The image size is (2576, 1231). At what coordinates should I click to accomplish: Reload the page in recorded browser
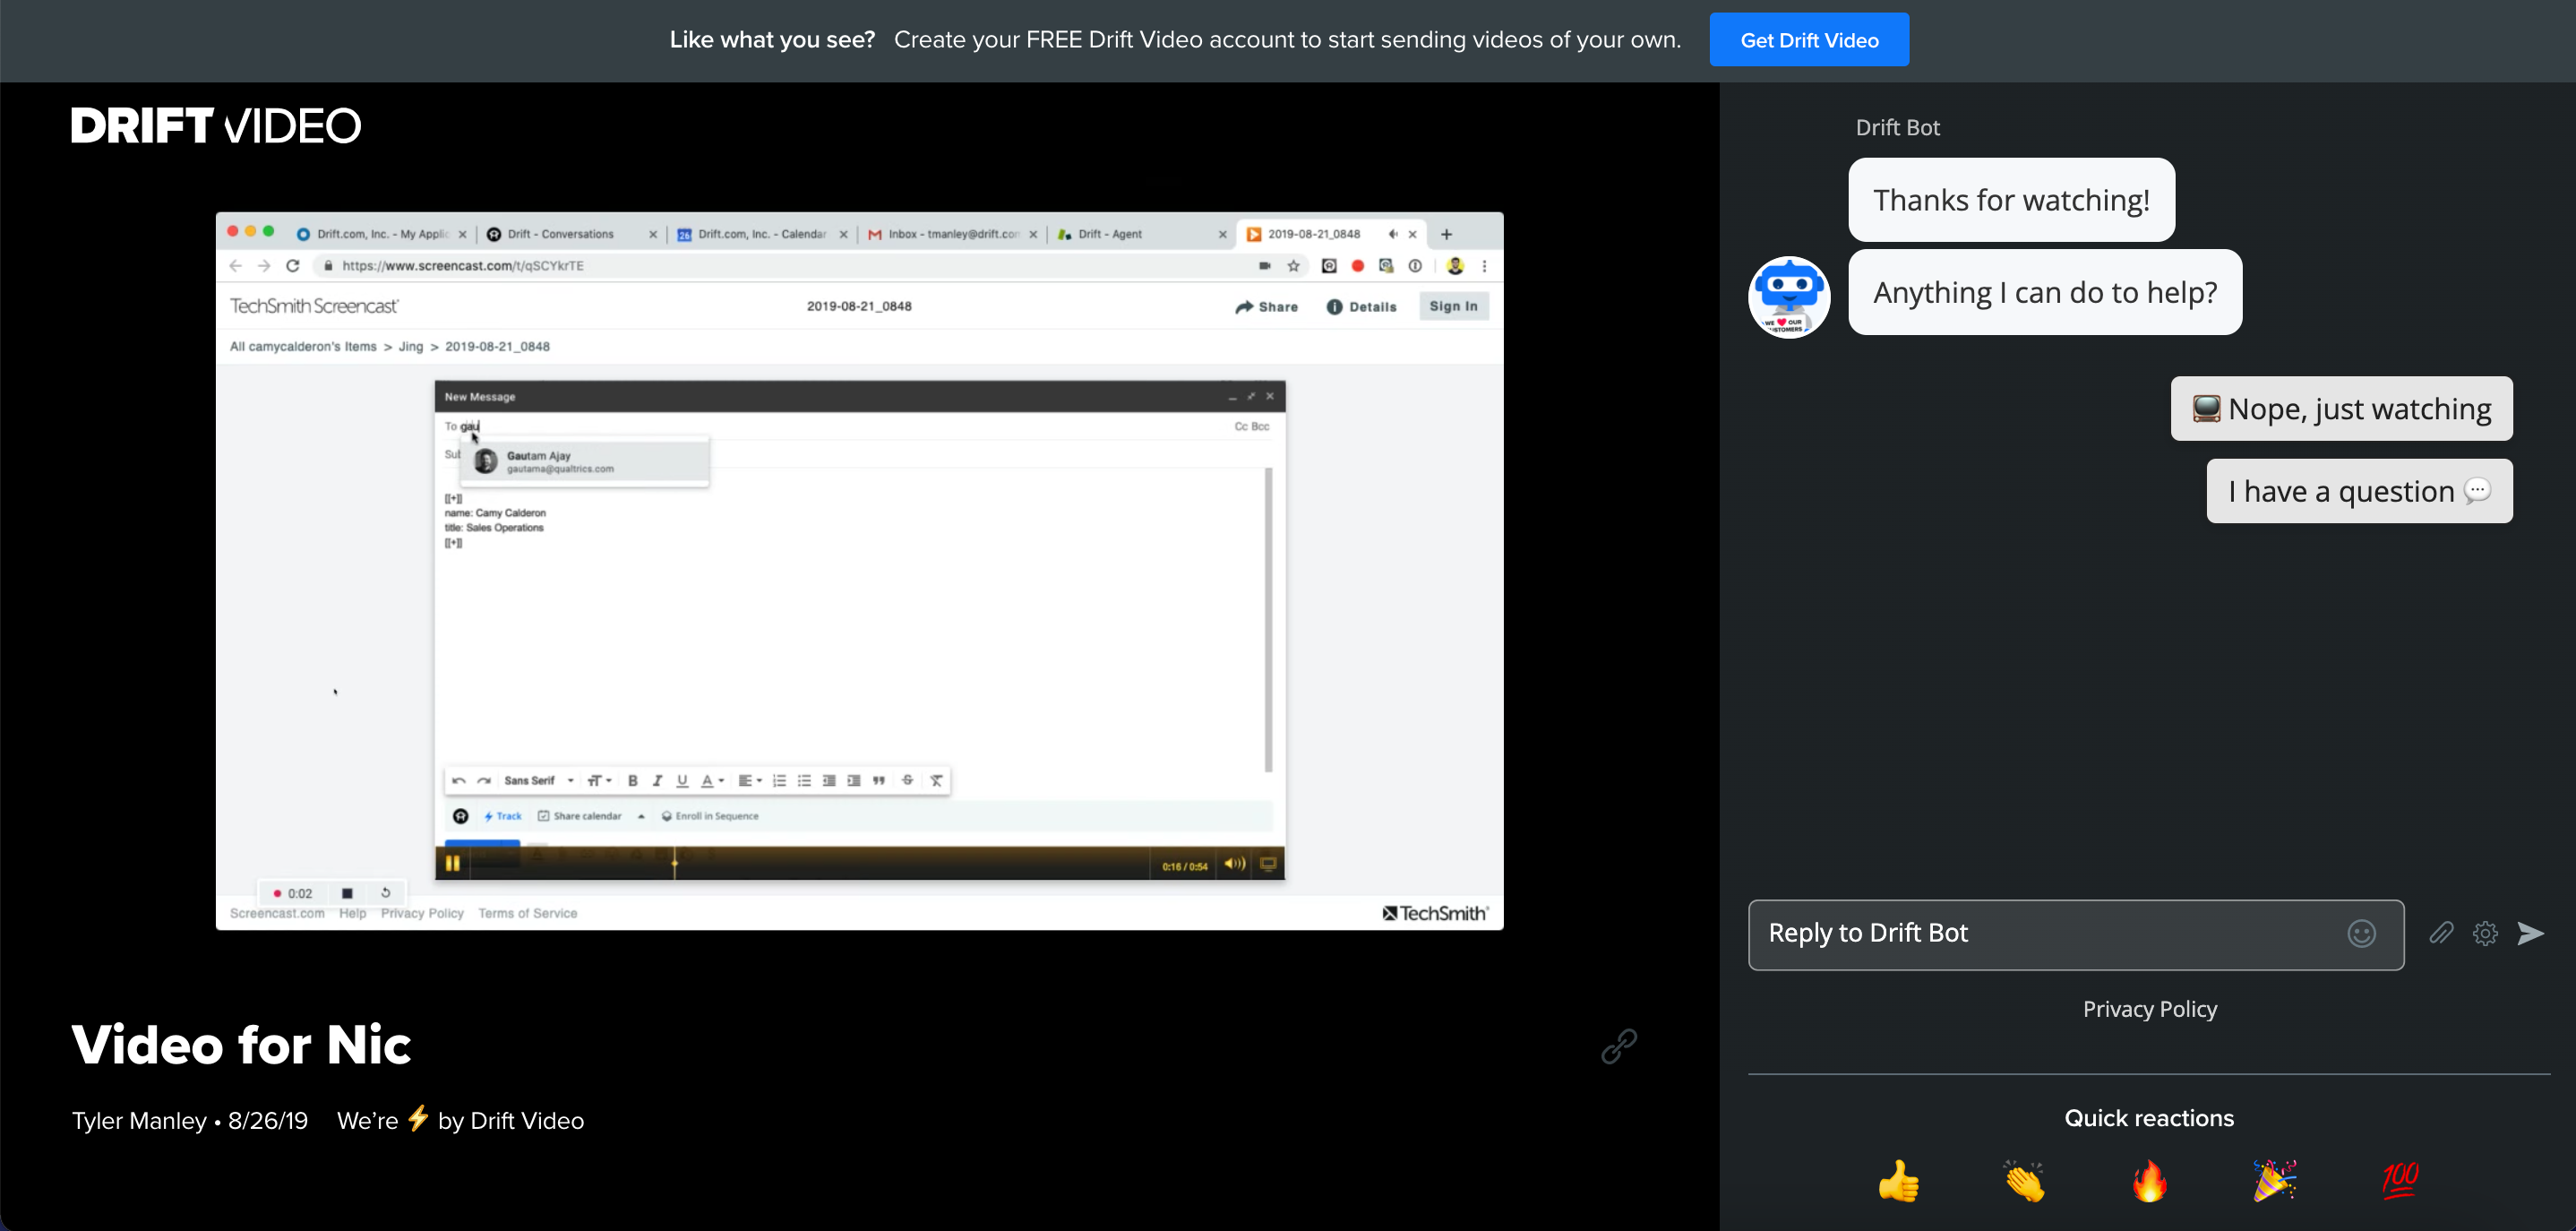(x=293, y=266)
